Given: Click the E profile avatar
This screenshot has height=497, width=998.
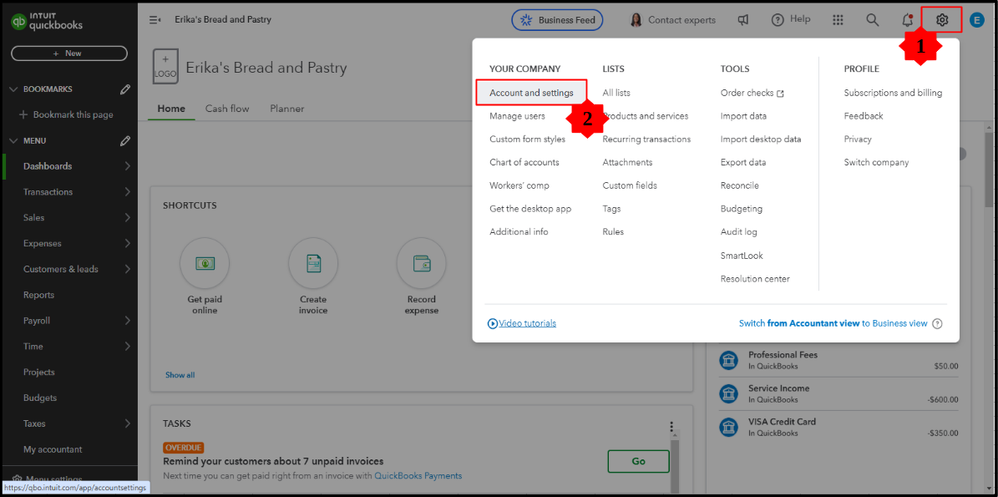Looking at the screenshot, I should click(x=976, y=20).
